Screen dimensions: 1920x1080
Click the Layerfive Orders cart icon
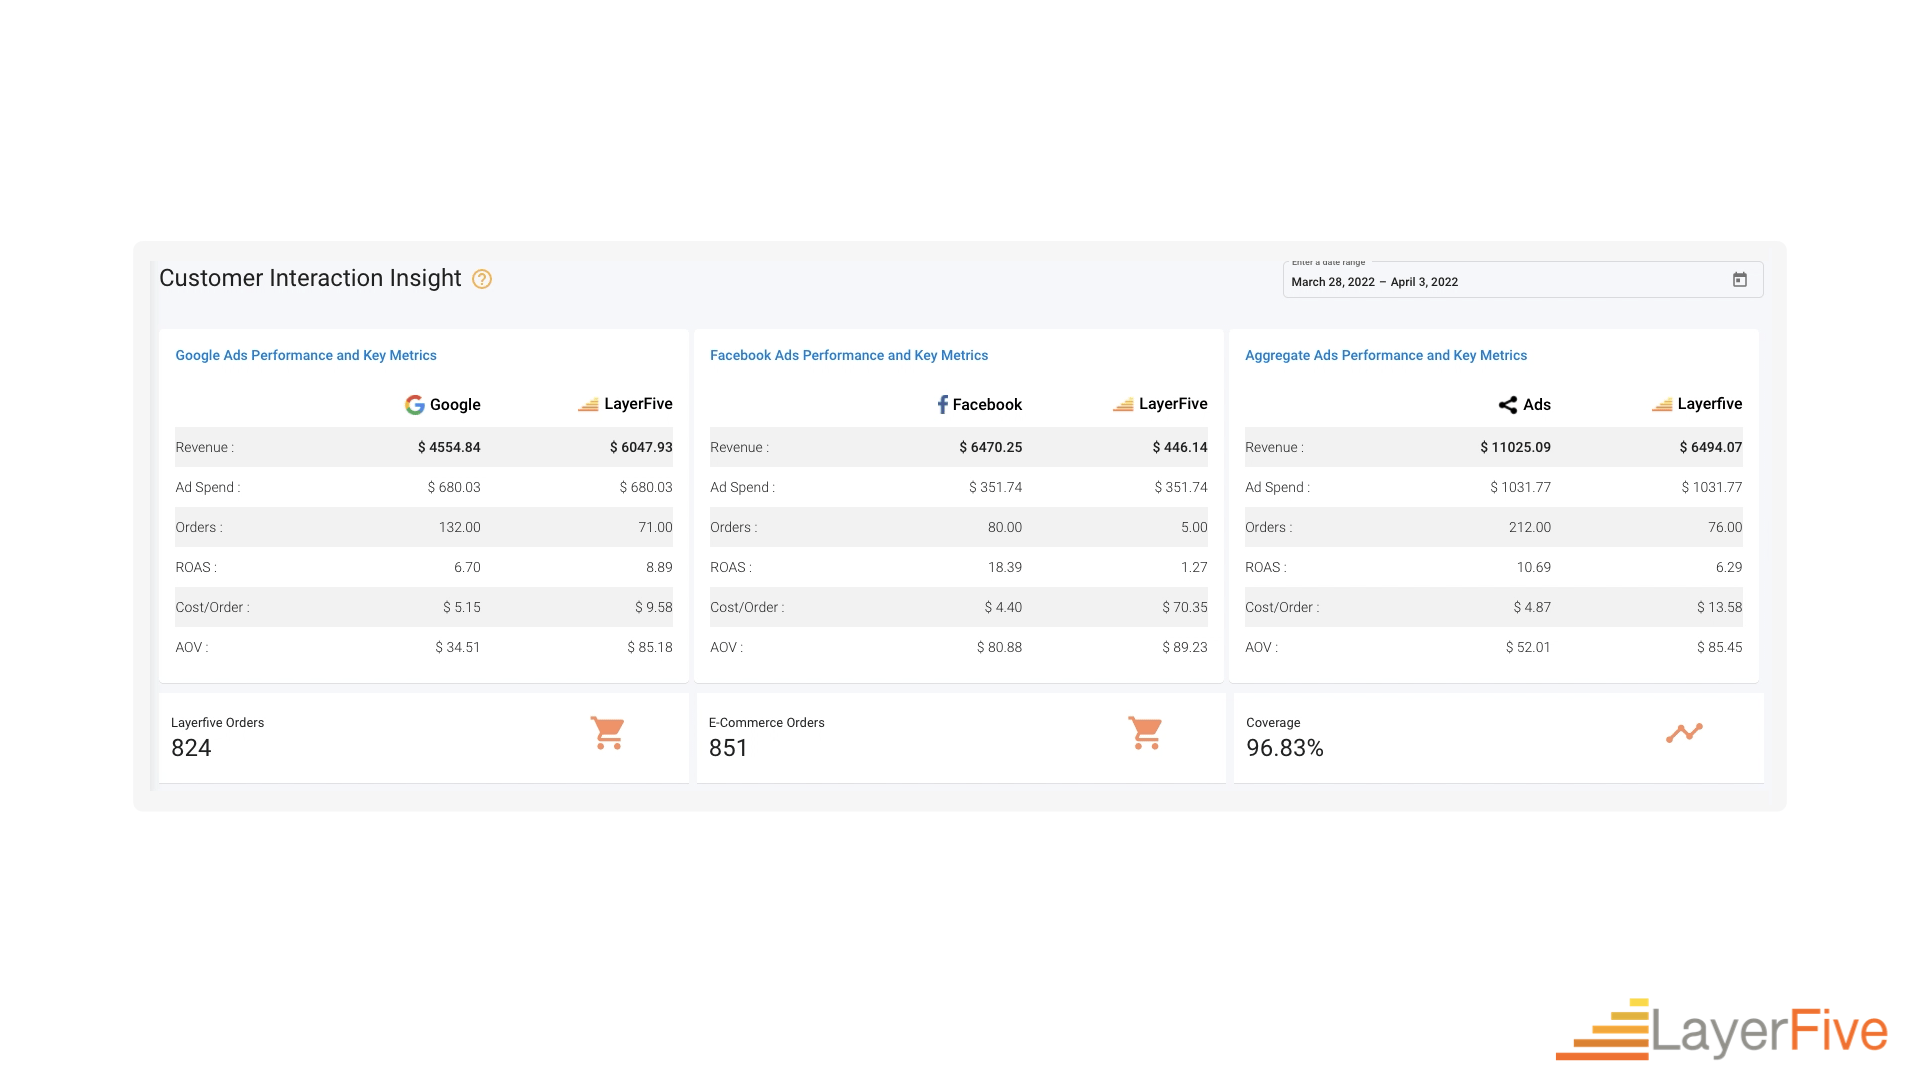point(607,733)
